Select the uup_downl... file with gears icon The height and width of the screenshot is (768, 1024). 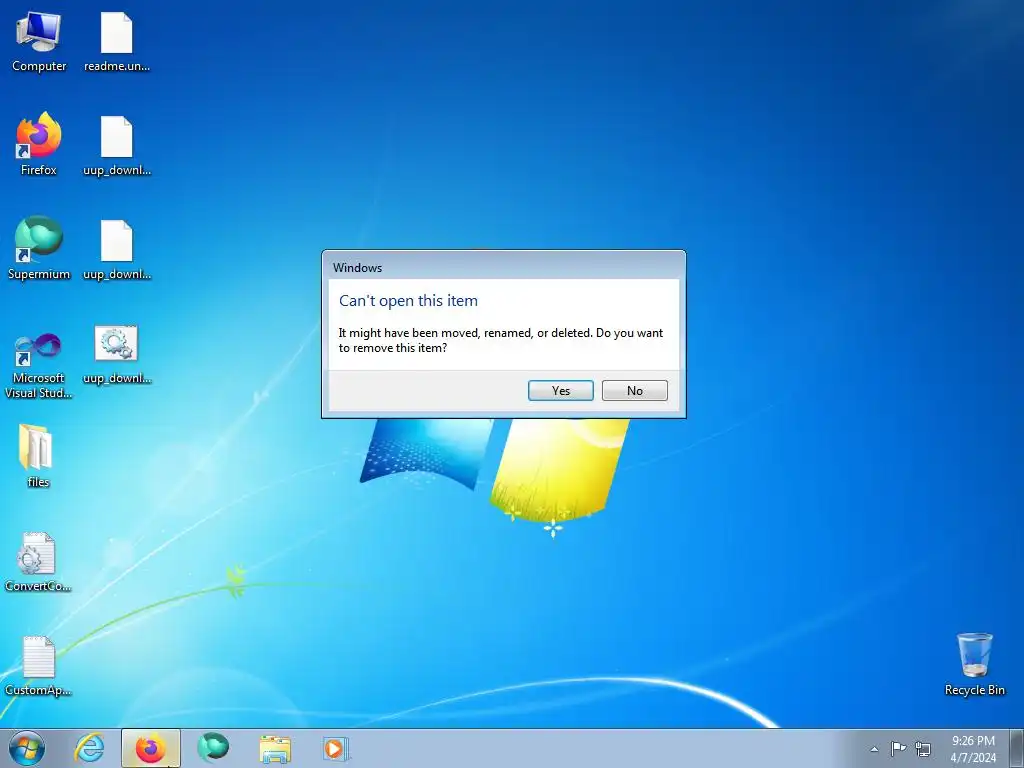(117, 355)
